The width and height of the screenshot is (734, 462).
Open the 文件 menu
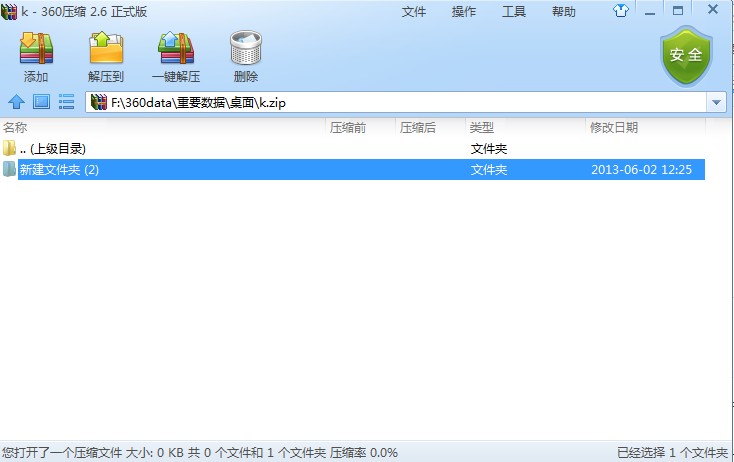click(x=413, y=12)
